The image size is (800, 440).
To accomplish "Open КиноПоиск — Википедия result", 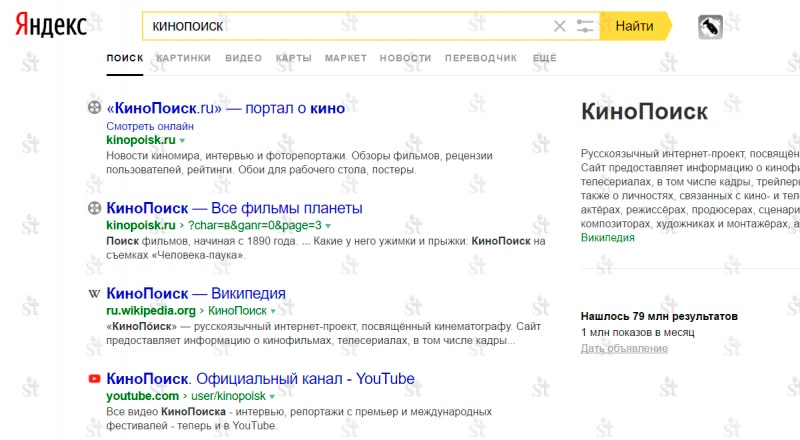I will coord(196,294).
